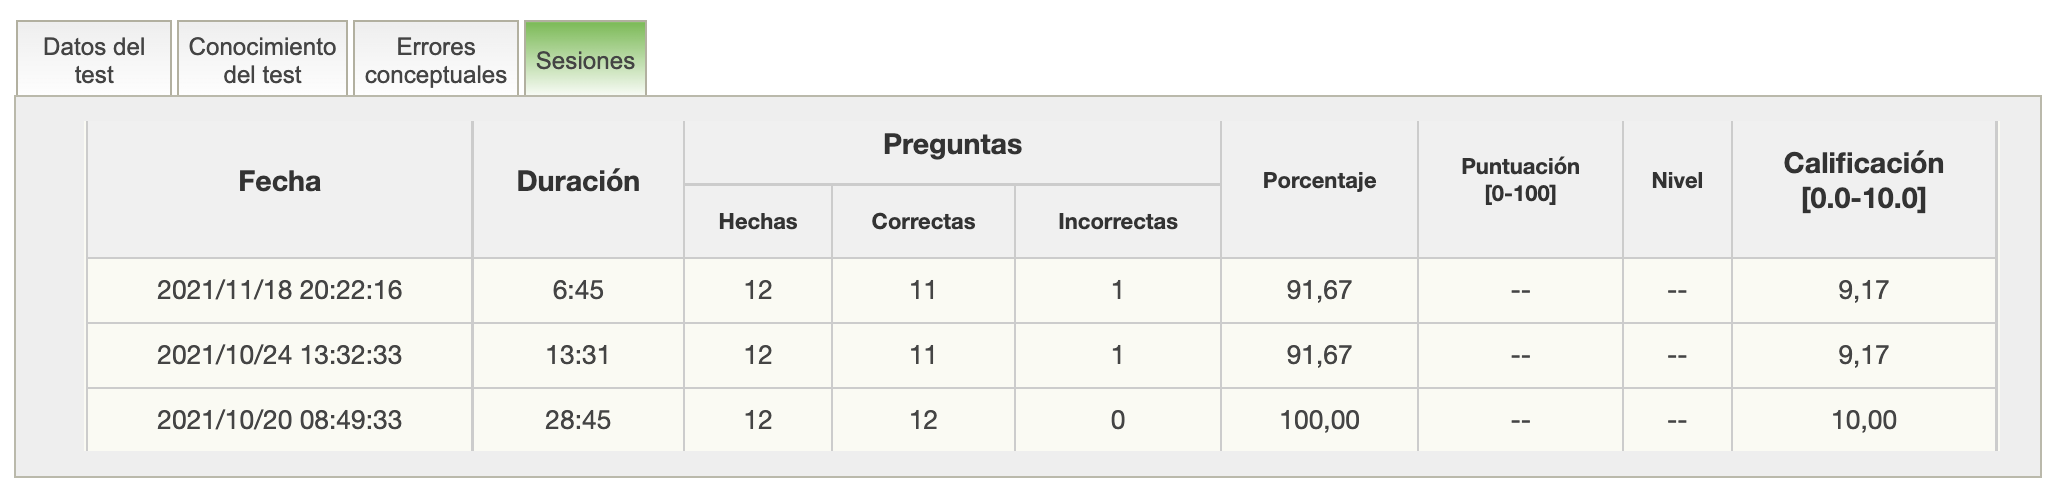Click the 100,00 percentage cell
The height and width of the screenshot is (492, 2058).
pyautogui.click(x=1319, y=420)
